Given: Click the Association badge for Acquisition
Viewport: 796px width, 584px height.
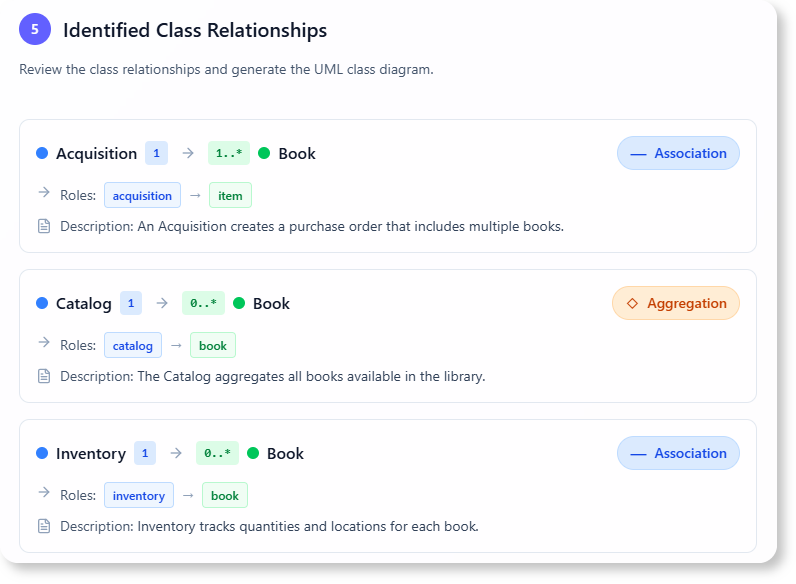Looking at the screenshot, I should click(678, 153).
